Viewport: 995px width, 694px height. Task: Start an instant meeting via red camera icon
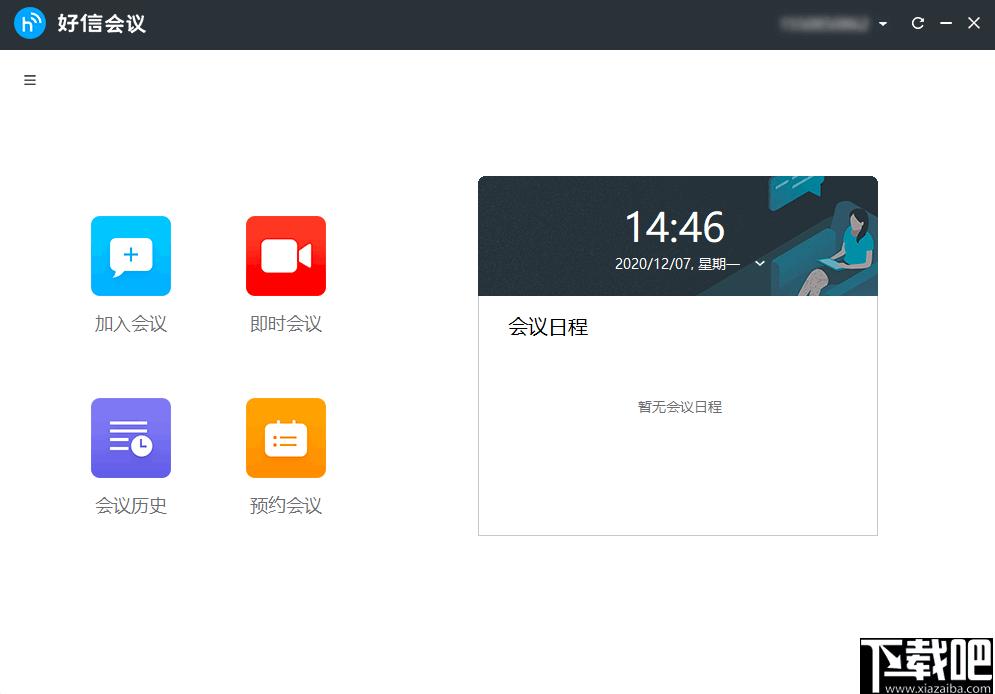(286, 256)
